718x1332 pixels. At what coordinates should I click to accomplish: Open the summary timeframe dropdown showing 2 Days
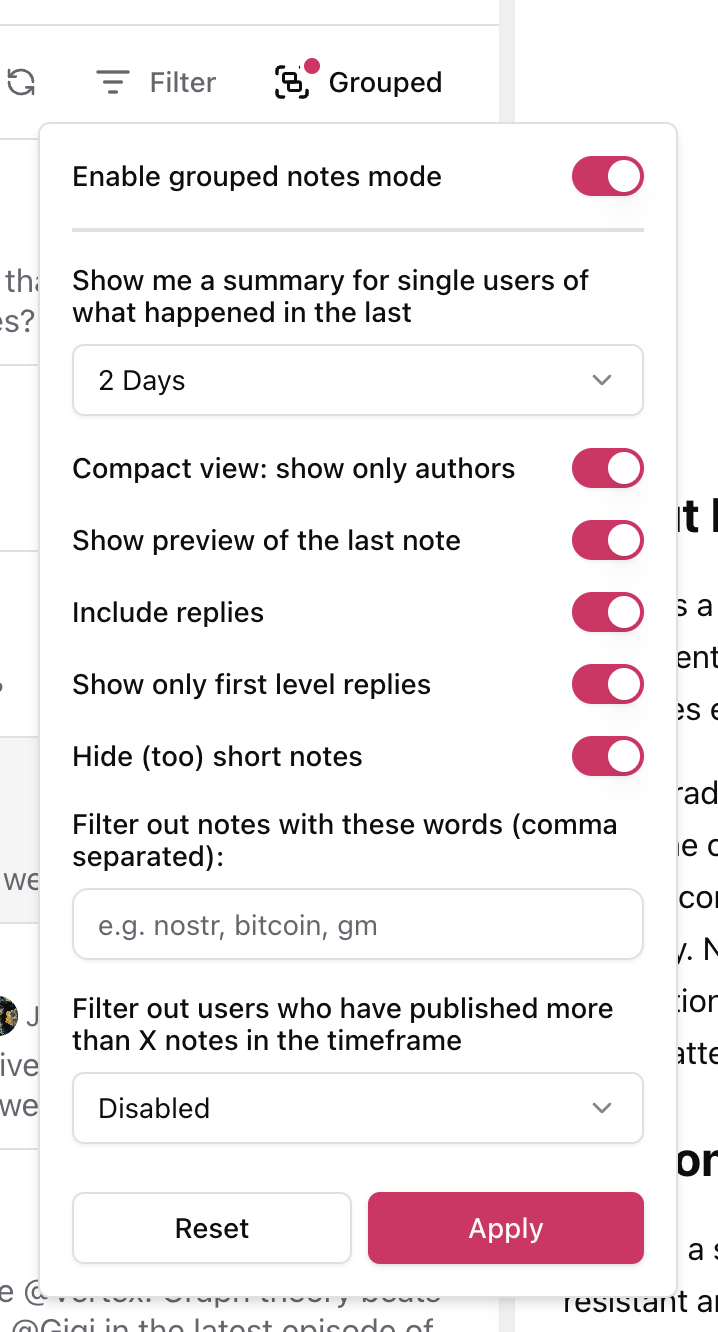click(x=357, y=380)
